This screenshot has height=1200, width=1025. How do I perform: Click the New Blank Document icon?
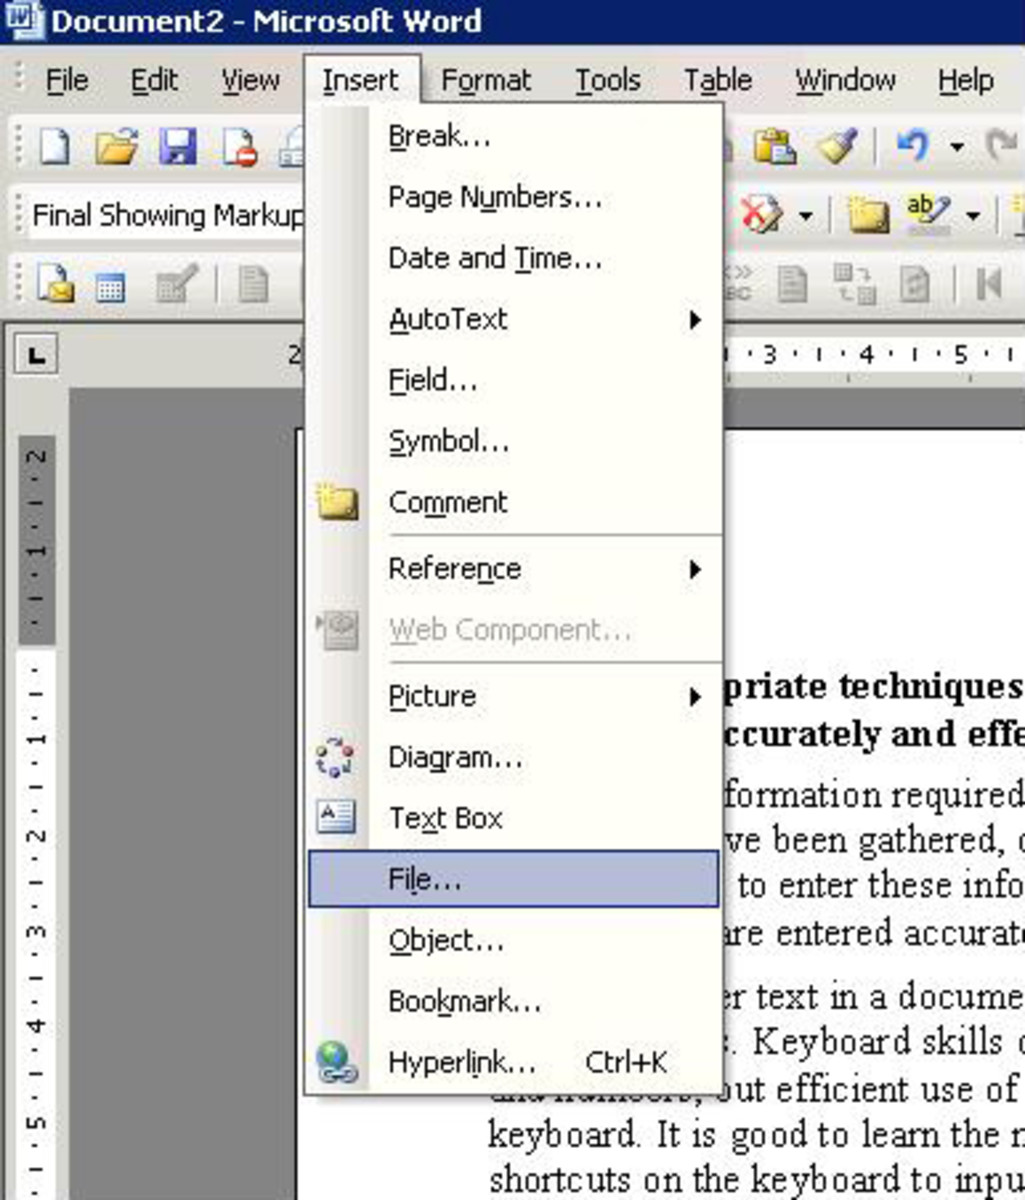[x=54, y=148]
